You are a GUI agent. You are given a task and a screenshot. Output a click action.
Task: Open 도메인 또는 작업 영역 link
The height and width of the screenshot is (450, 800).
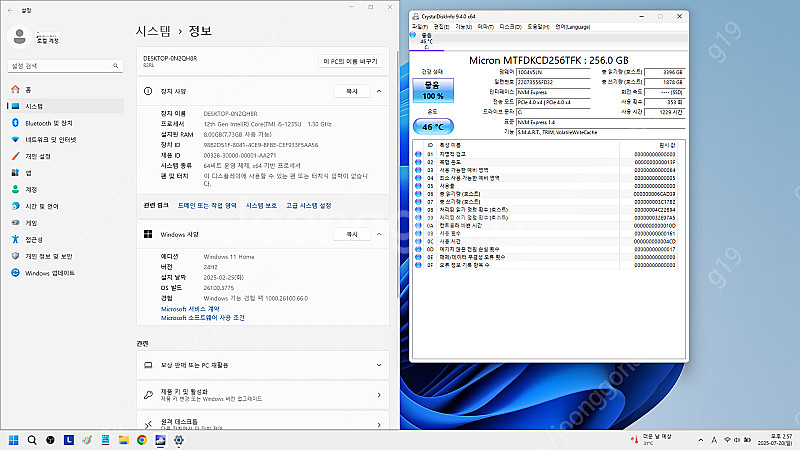coord(207,206)
